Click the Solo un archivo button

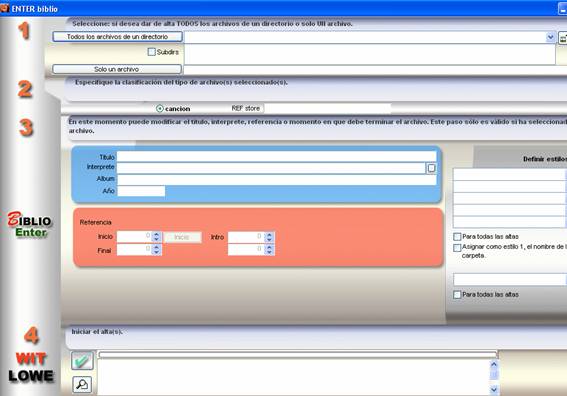click(117, 69)
